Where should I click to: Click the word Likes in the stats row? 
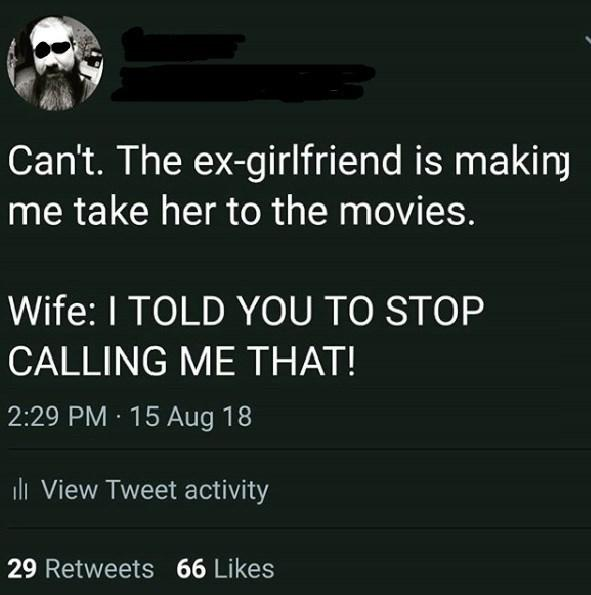[244, 569]
